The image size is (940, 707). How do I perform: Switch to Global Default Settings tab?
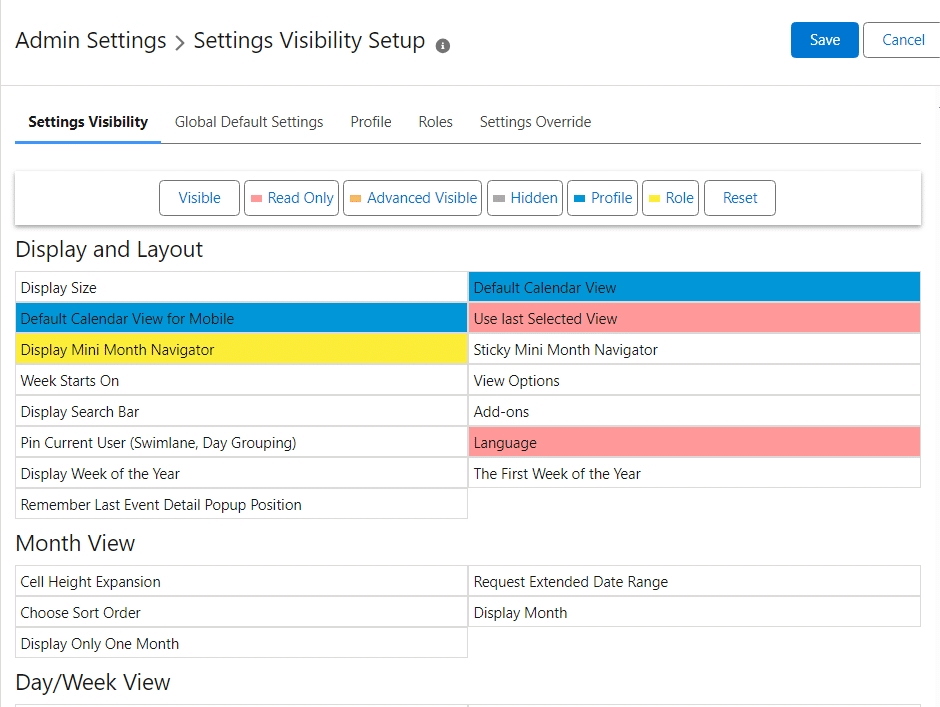point(249,122)
